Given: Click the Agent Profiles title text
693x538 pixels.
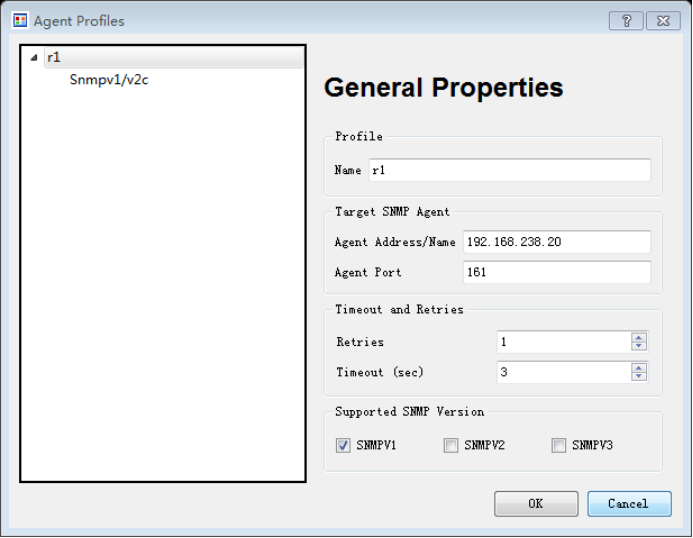Looking at the screenshot, I should point(79,21).
